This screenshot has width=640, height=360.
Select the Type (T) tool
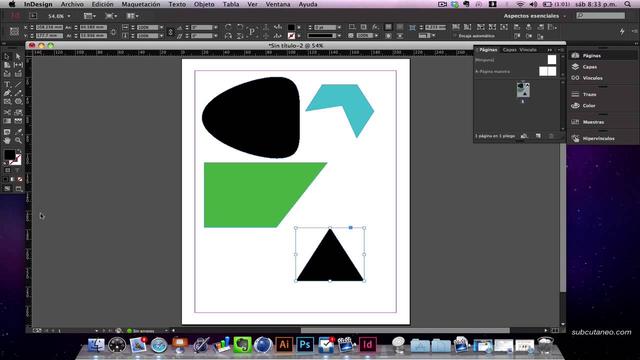point(7,84)
